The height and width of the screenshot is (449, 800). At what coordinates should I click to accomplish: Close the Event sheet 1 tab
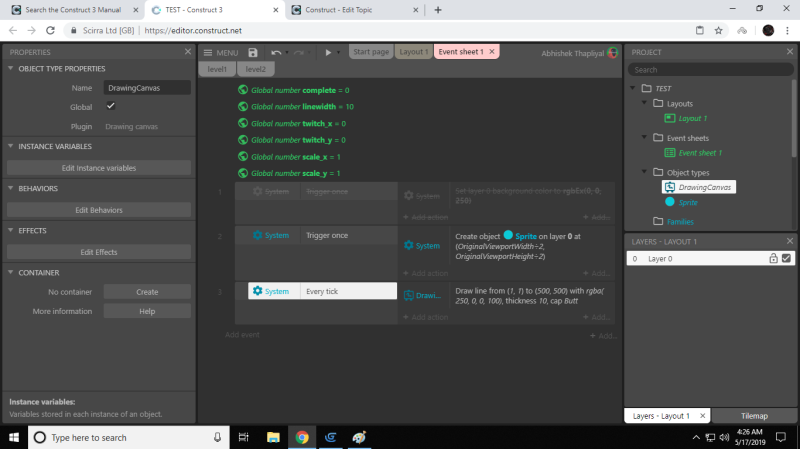(492, 52)
